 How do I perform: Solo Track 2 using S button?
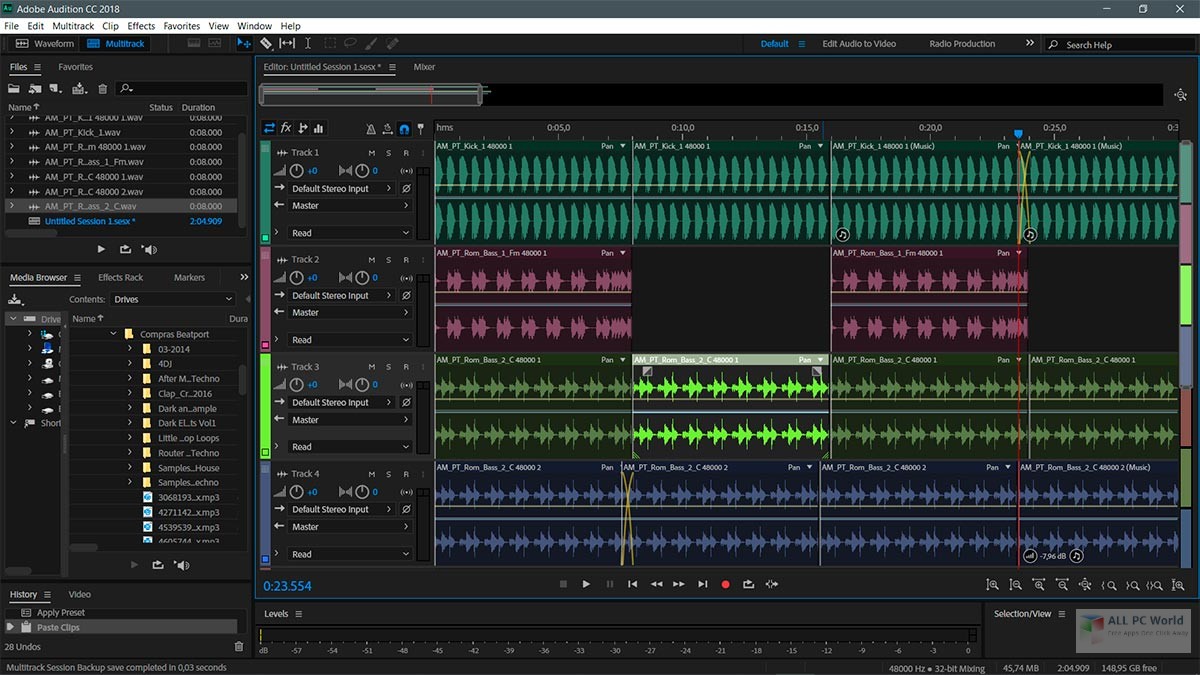(389, 260)
